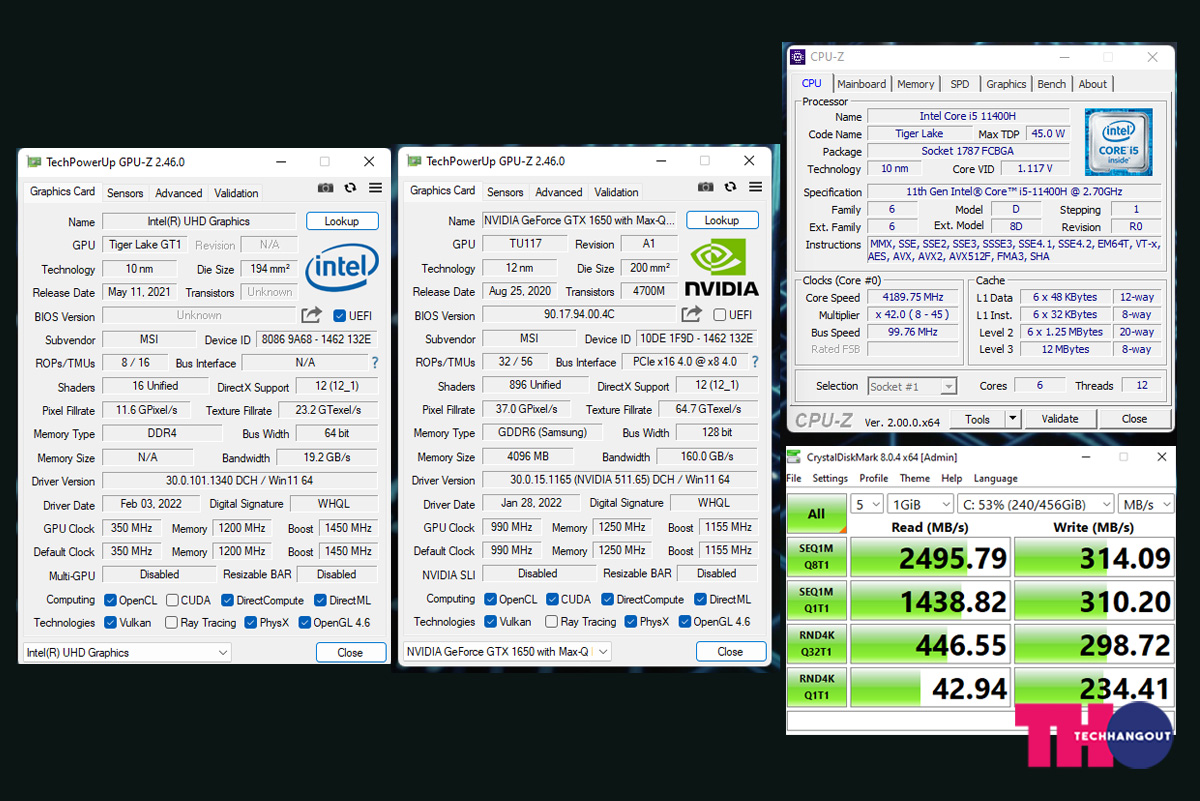This screenshot has width=1200, height=801.
Task: Click the CPU-Z title bar app icon
Action: point(797,57)
